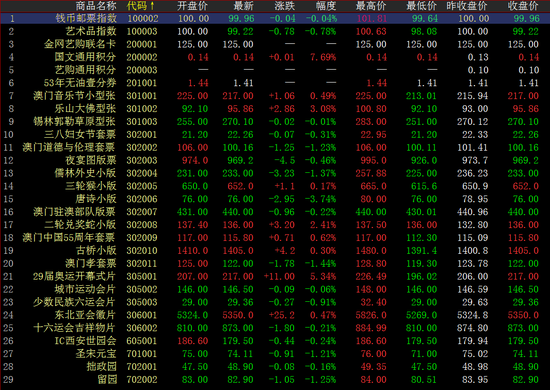Select the 澳门孝套票 item

91,263
